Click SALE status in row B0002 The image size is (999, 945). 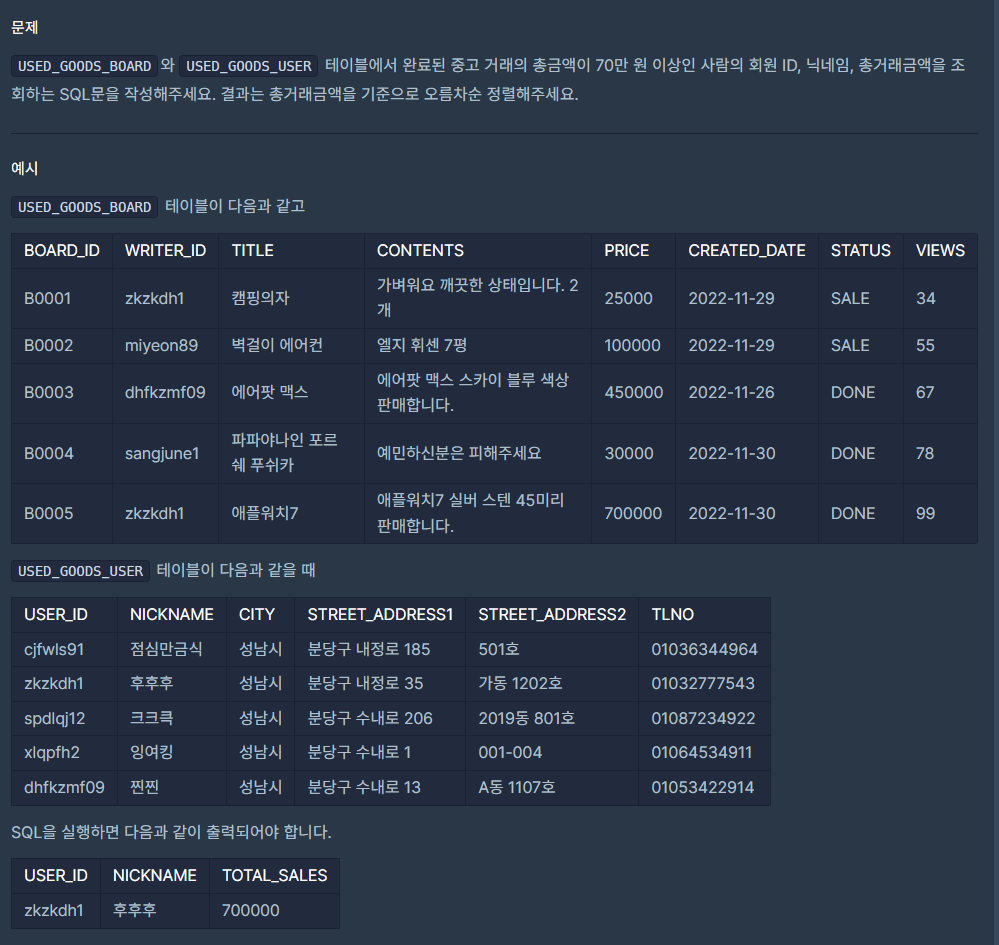[850, 345]
